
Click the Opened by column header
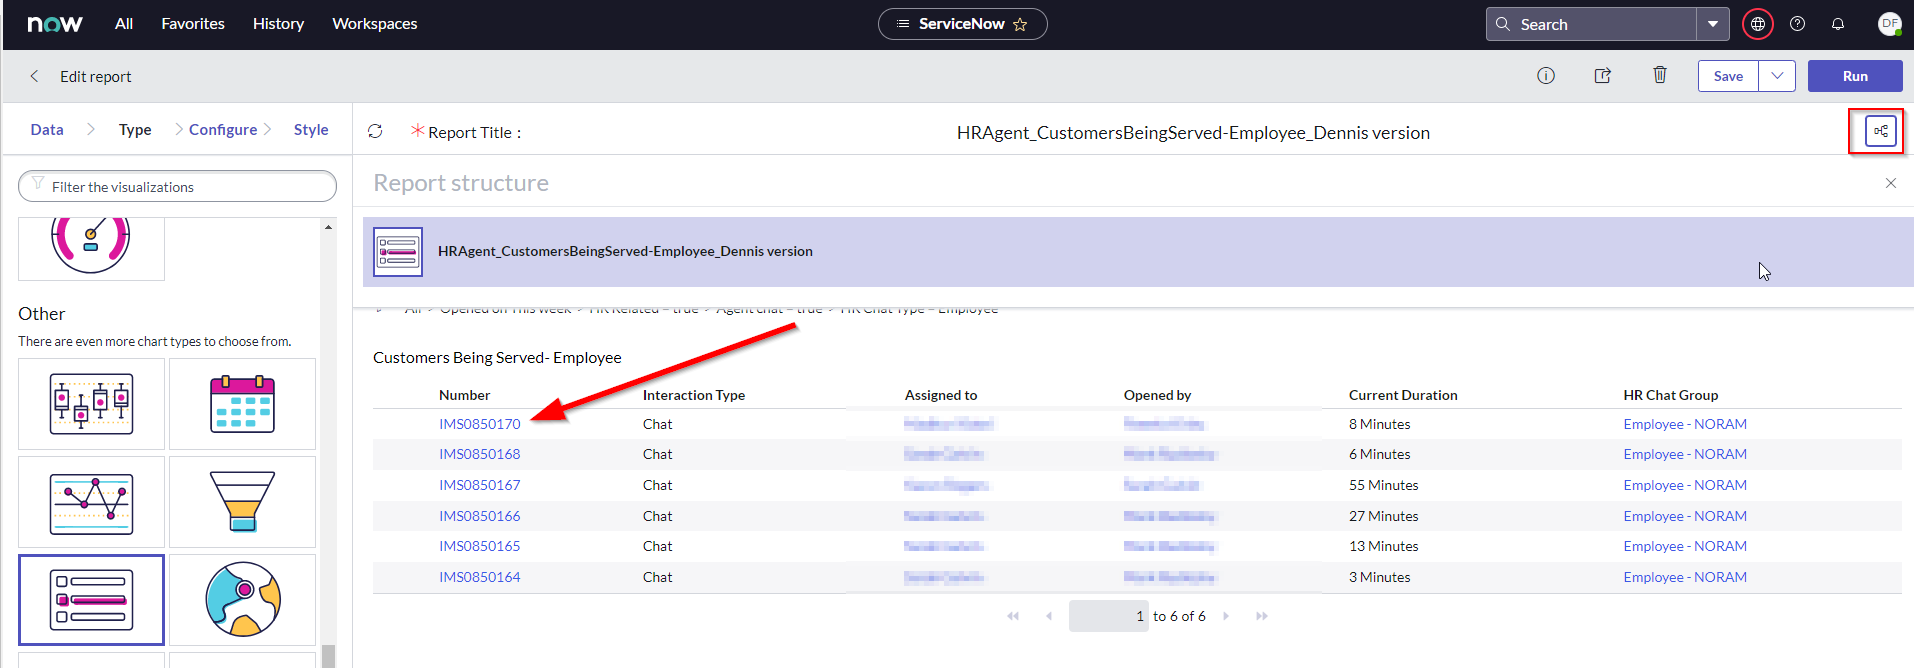[1158, 395]
